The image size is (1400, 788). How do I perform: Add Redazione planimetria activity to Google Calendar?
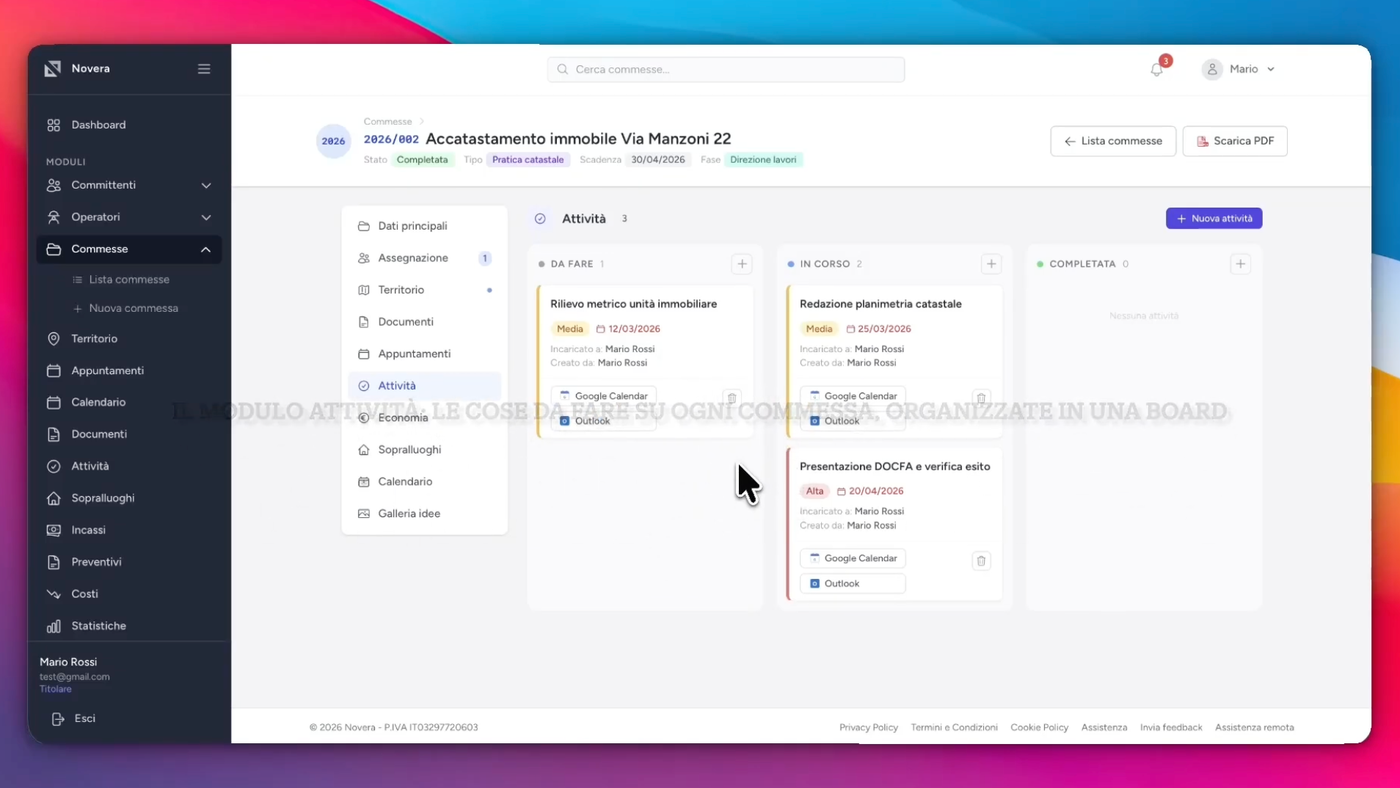tap(852, 396)
